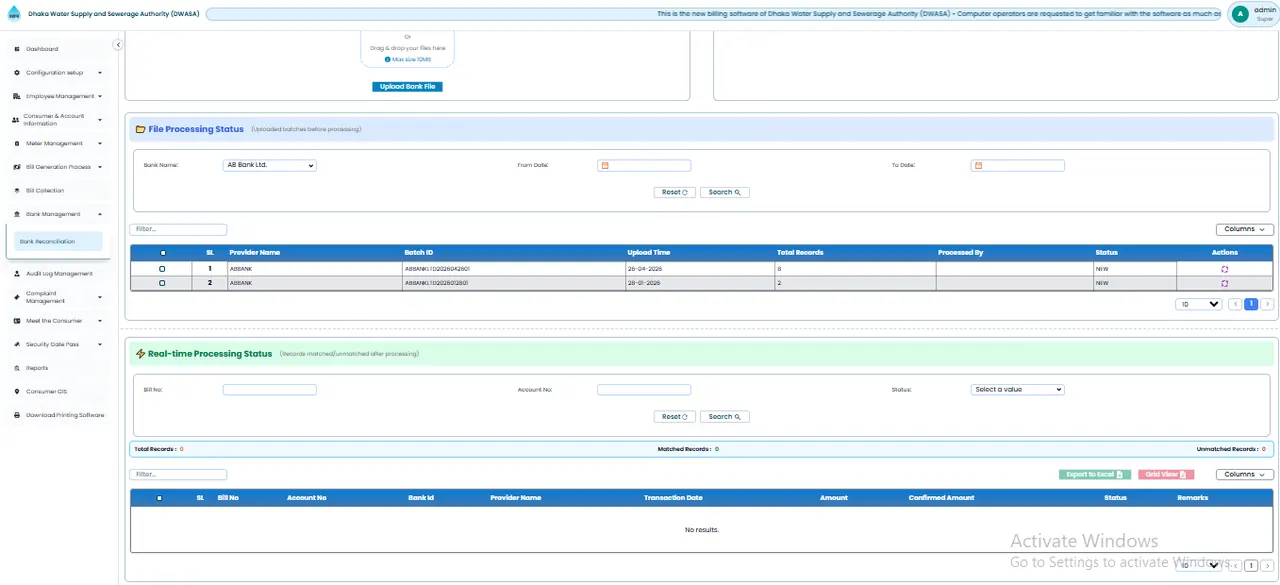The width and height of the screenshot is (1280, 585).
Task: Open Columns dropdown above Real-time Processing table
Action: click(1244, 474)
